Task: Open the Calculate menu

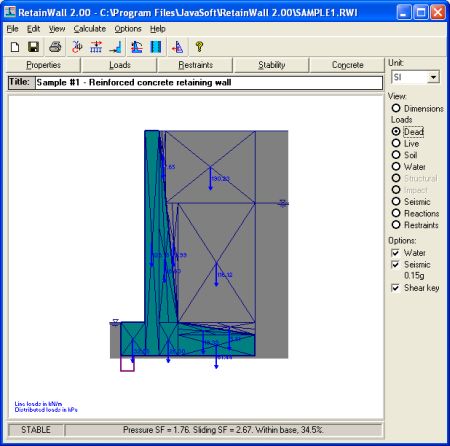Action: pos(90,29)
